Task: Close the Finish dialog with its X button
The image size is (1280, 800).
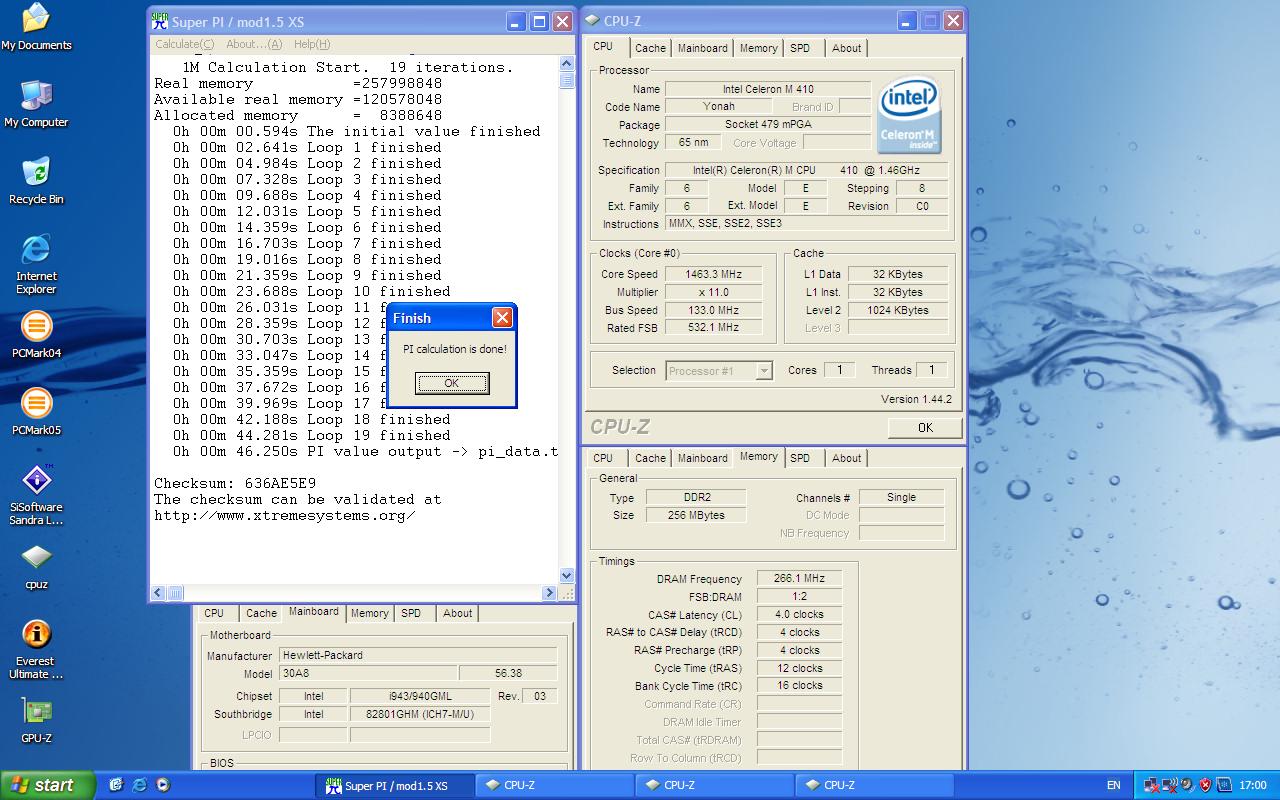Action: pos(502,317)
